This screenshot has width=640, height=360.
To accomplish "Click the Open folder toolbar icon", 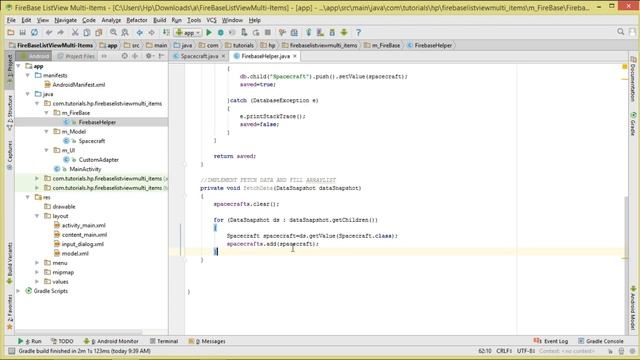I will pyautogui.click(x=11, y=32).
